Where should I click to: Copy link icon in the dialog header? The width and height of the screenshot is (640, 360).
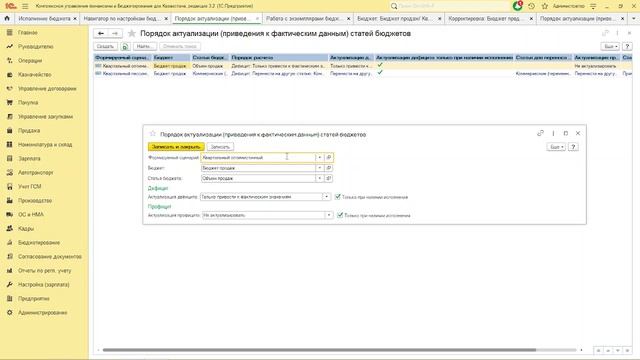(x=540, y=133)
